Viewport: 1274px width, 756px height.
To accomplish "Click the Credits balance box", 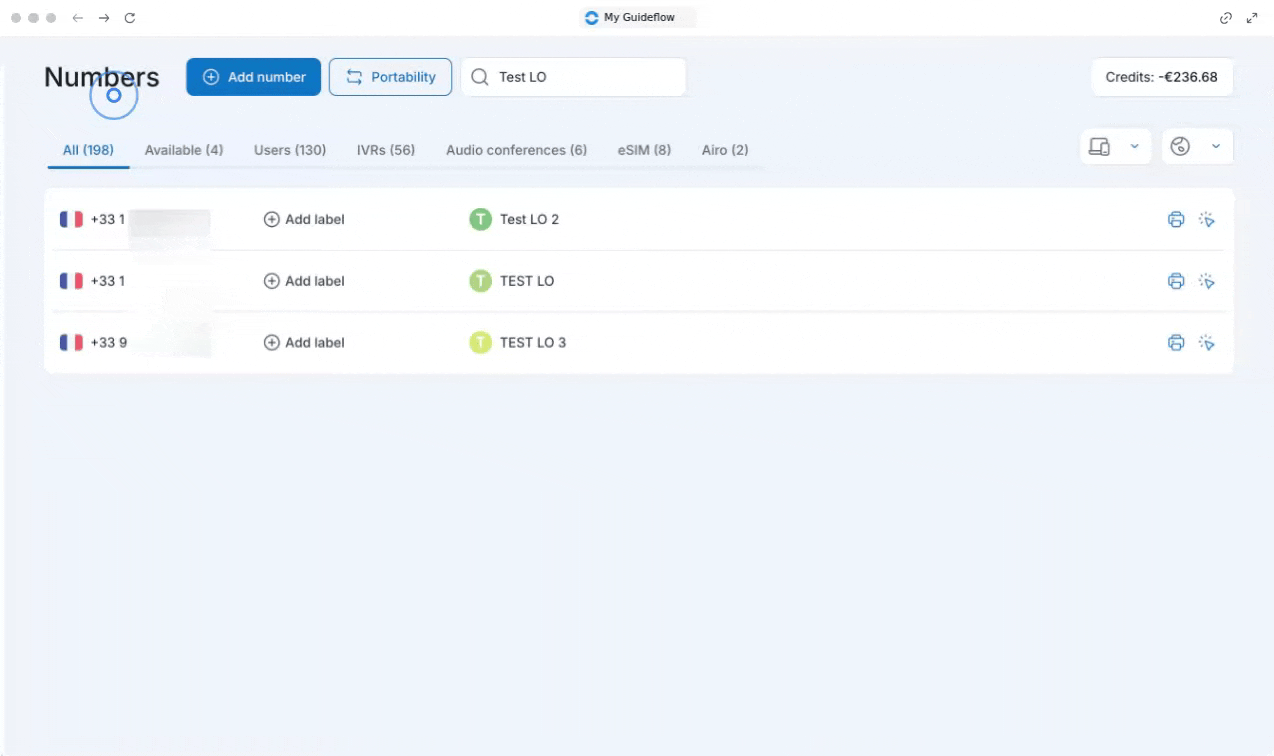I will click(x=1161, y=77).
